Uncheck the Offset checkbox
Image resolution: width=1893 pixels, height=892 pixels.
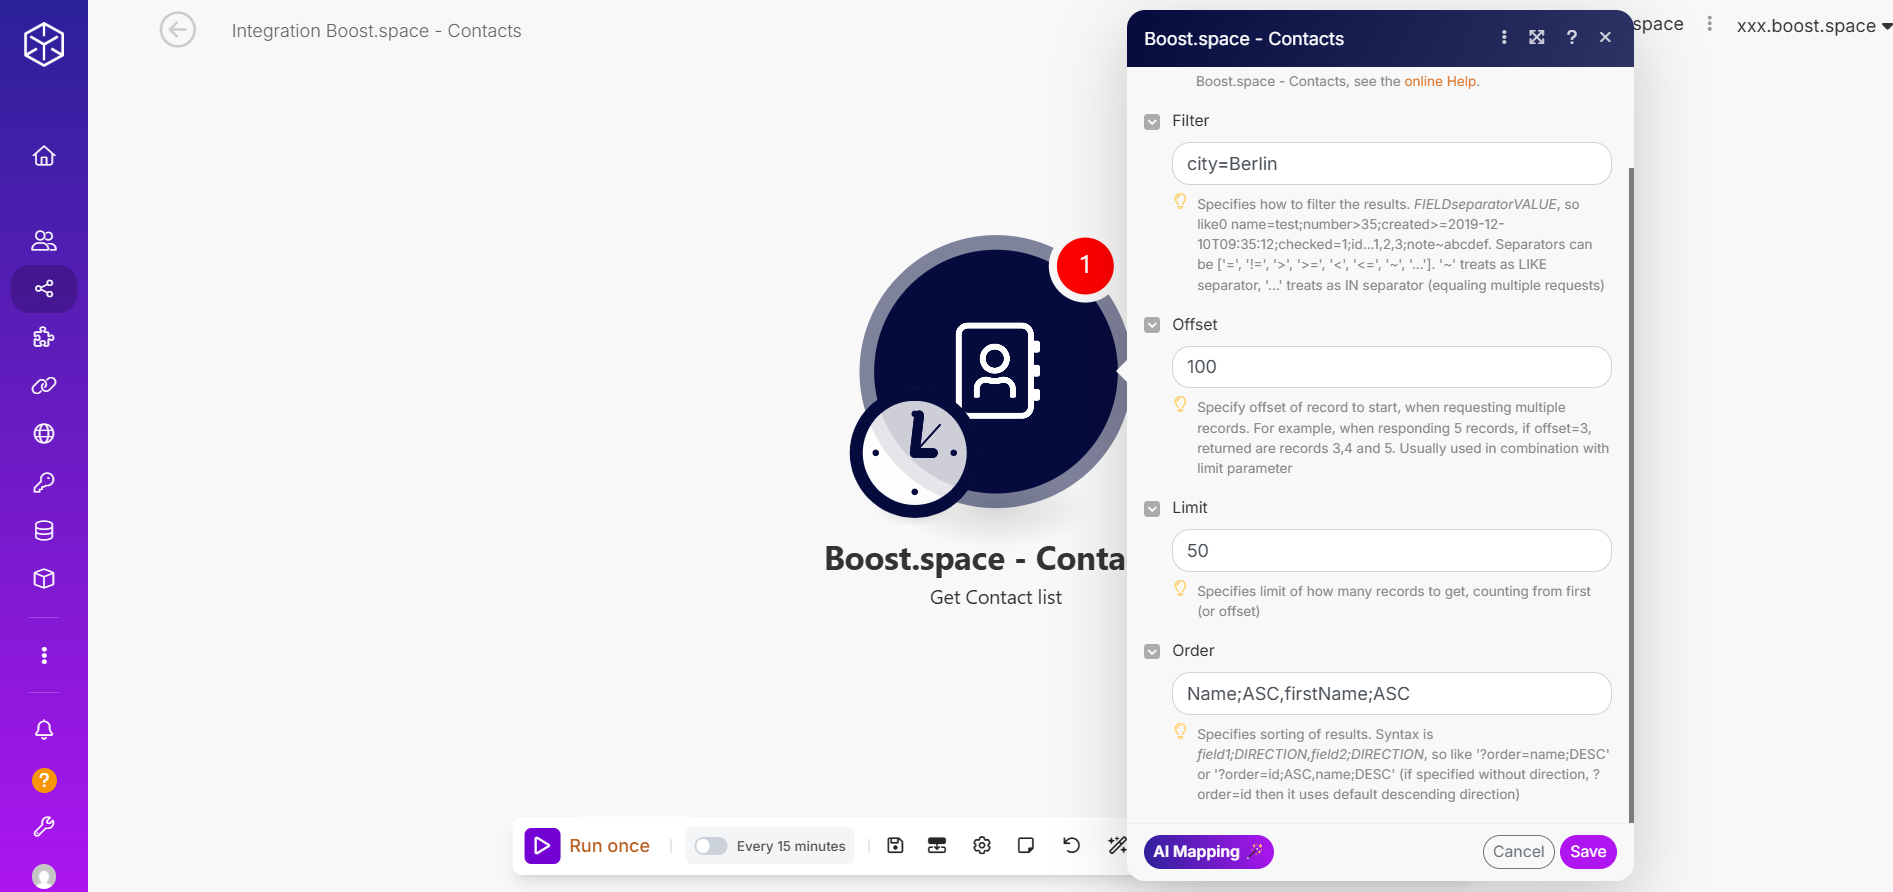click(x=1152, y=325)
